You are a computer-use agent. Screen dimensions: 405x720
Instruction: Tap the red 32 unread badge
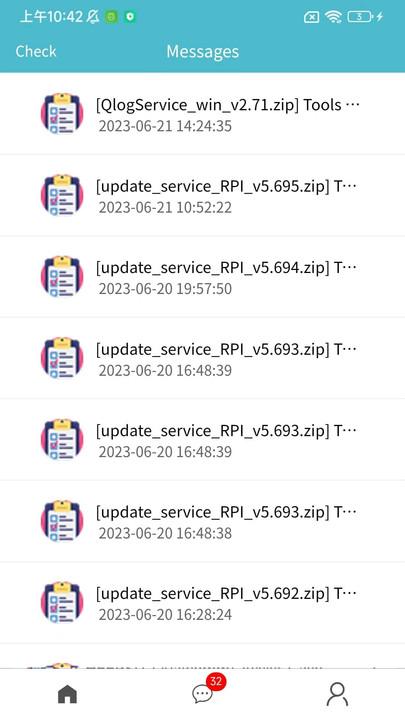point(216,682)
